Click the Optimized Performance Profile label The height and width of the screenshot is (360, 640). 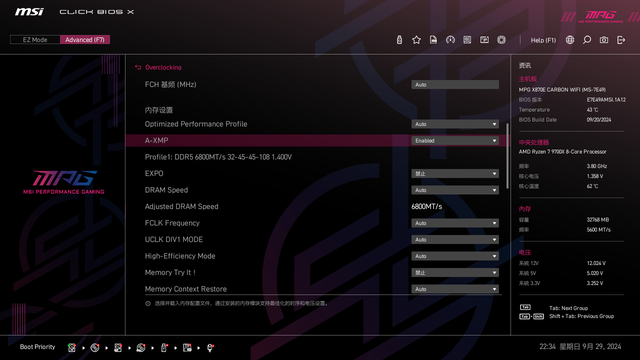pos(196,124)
